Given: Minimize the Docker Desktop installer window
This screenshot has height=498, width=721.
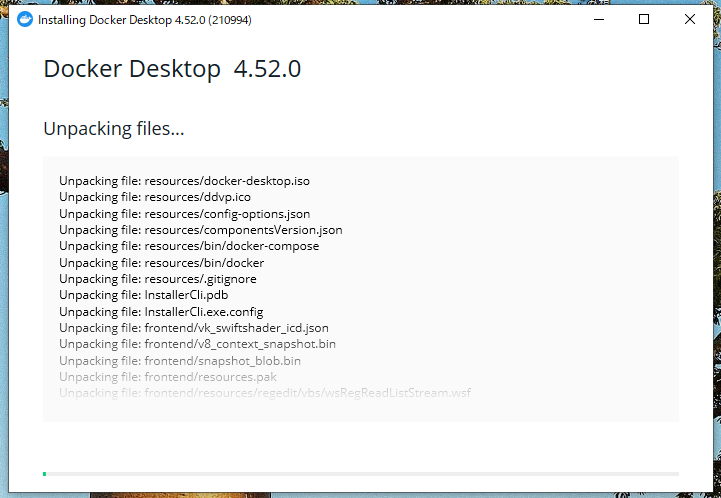Looking at the screenshot, I should point(598,19).
